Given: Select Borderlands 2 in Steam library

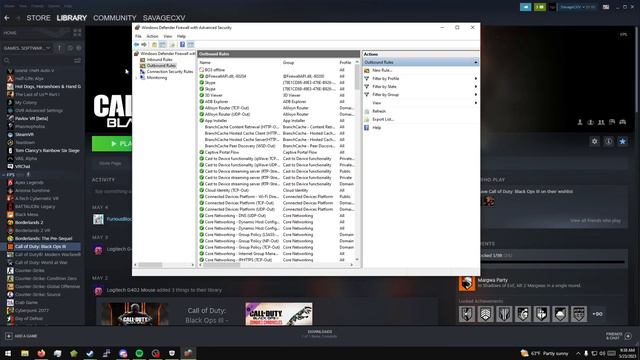Looking at the screenshot, I should tap(29, 222).
